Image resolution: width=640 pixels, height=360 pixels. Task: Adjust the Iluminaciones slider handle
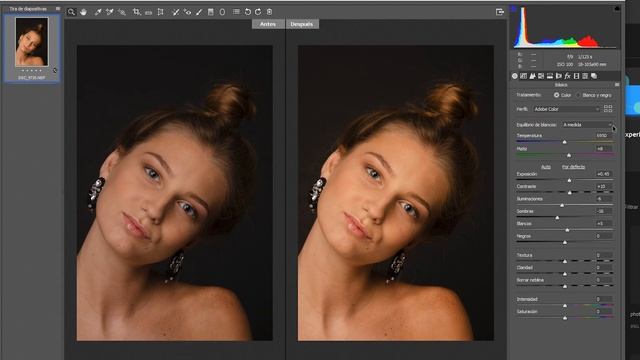click(x=562, y=205)
